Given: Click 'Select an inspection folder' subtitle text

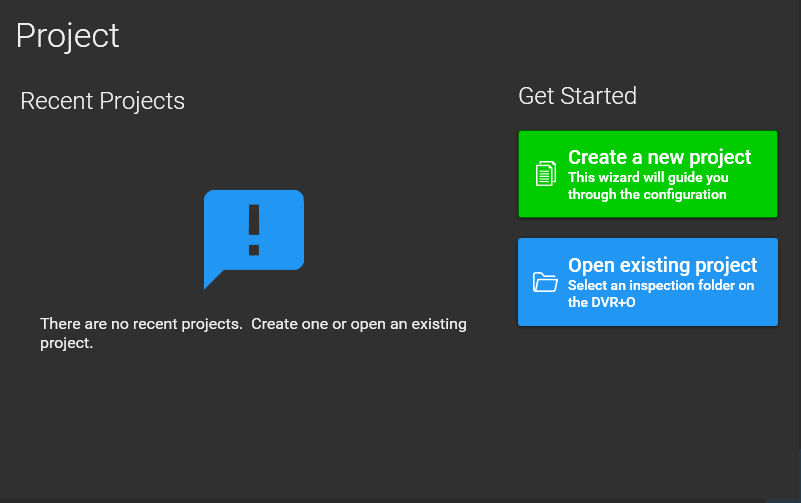Looking at the screenshot, I should [660, 286].
